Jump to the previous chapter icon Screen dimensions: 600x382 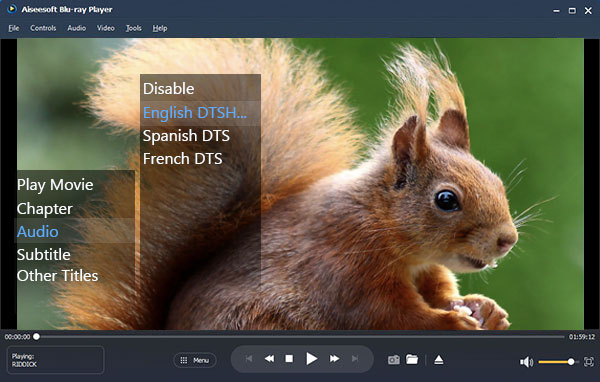tap(249, 359)
